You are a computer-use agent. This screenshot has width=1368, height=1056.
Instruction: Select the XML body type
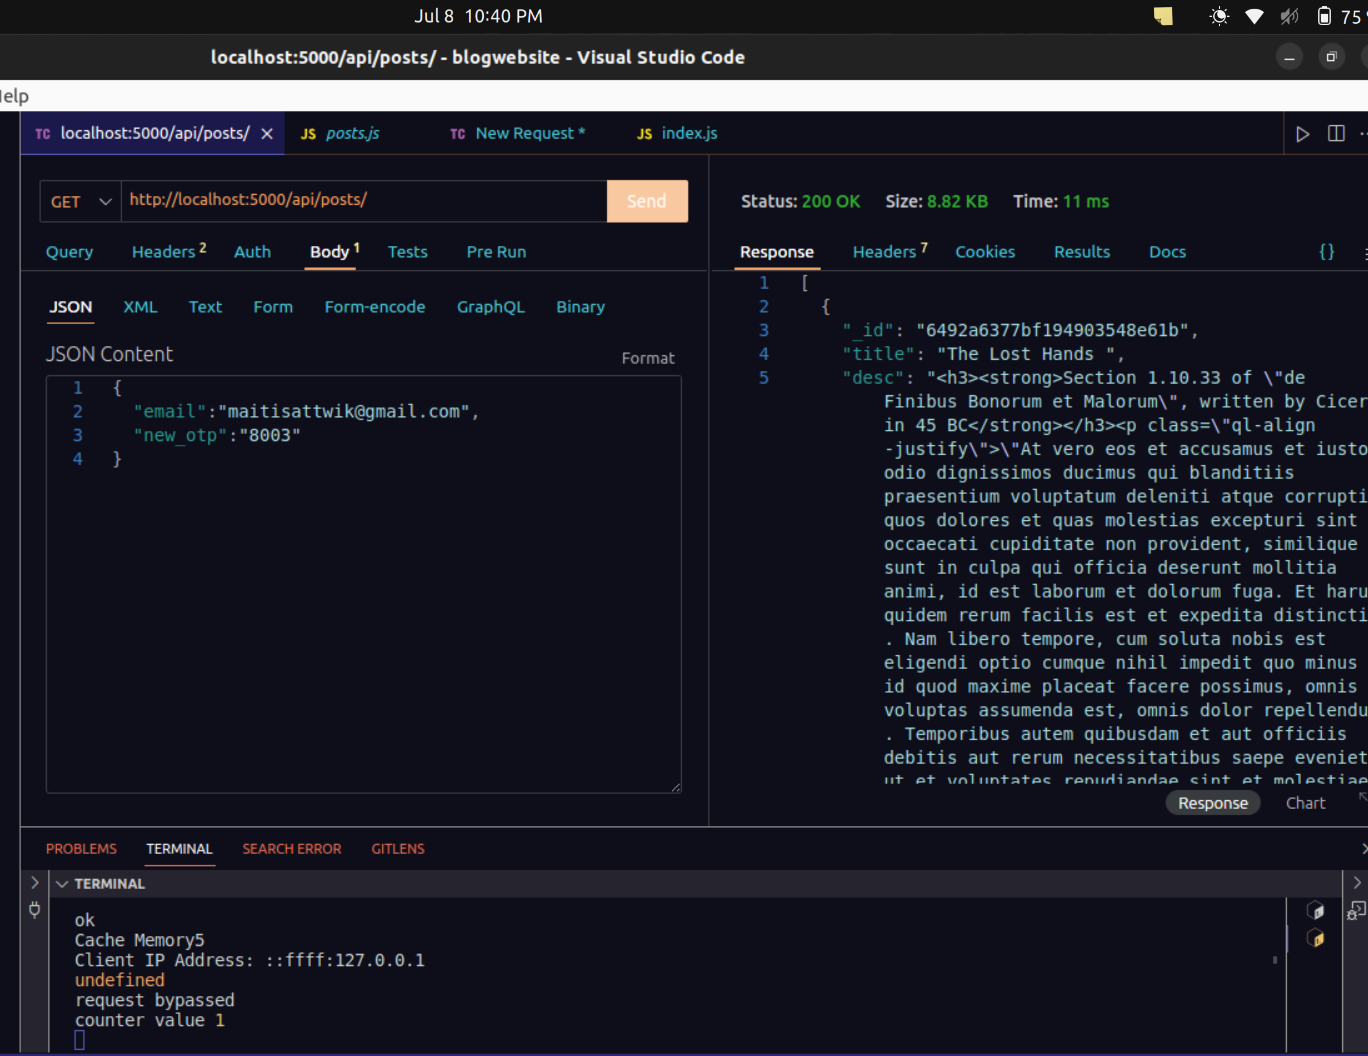coord(140,307)
